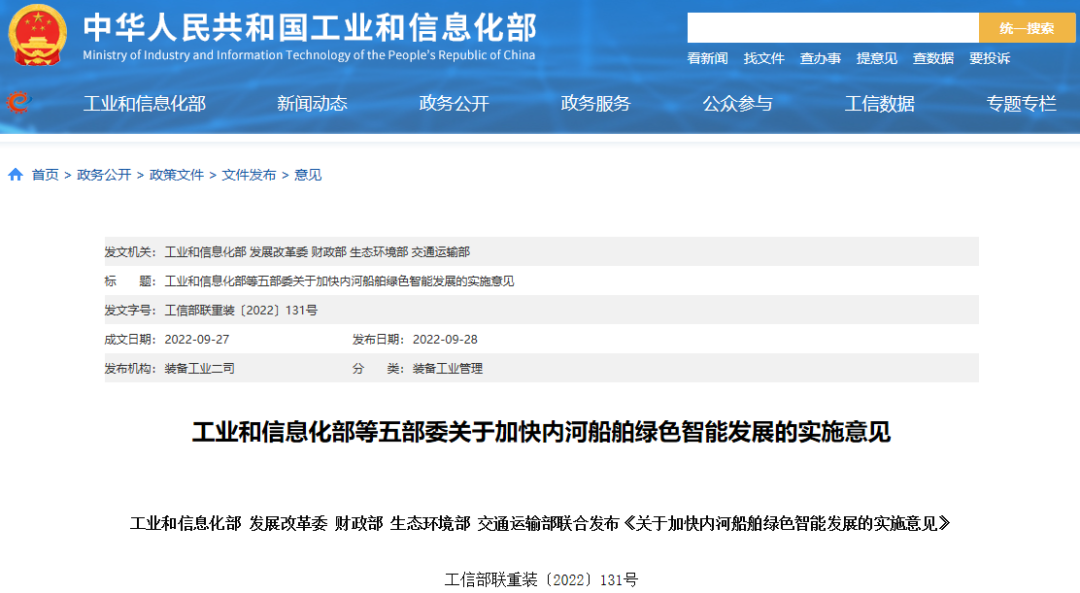Open the 提意见 quick link

coord(877,59)
